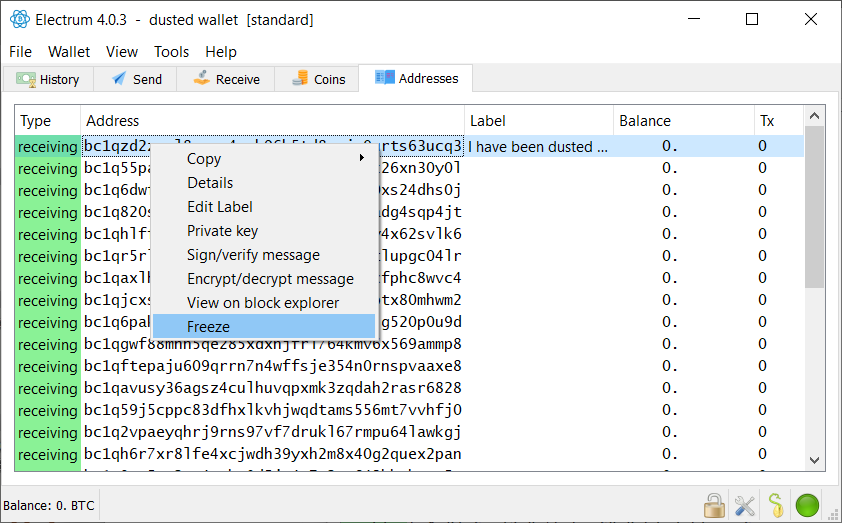Select address bc1qh6r7xr8lfe4xcjwdh39yxh2m8x40g2quex2pan
The width and height of the screenshot is (842, 523).
(x=272, y=454)
